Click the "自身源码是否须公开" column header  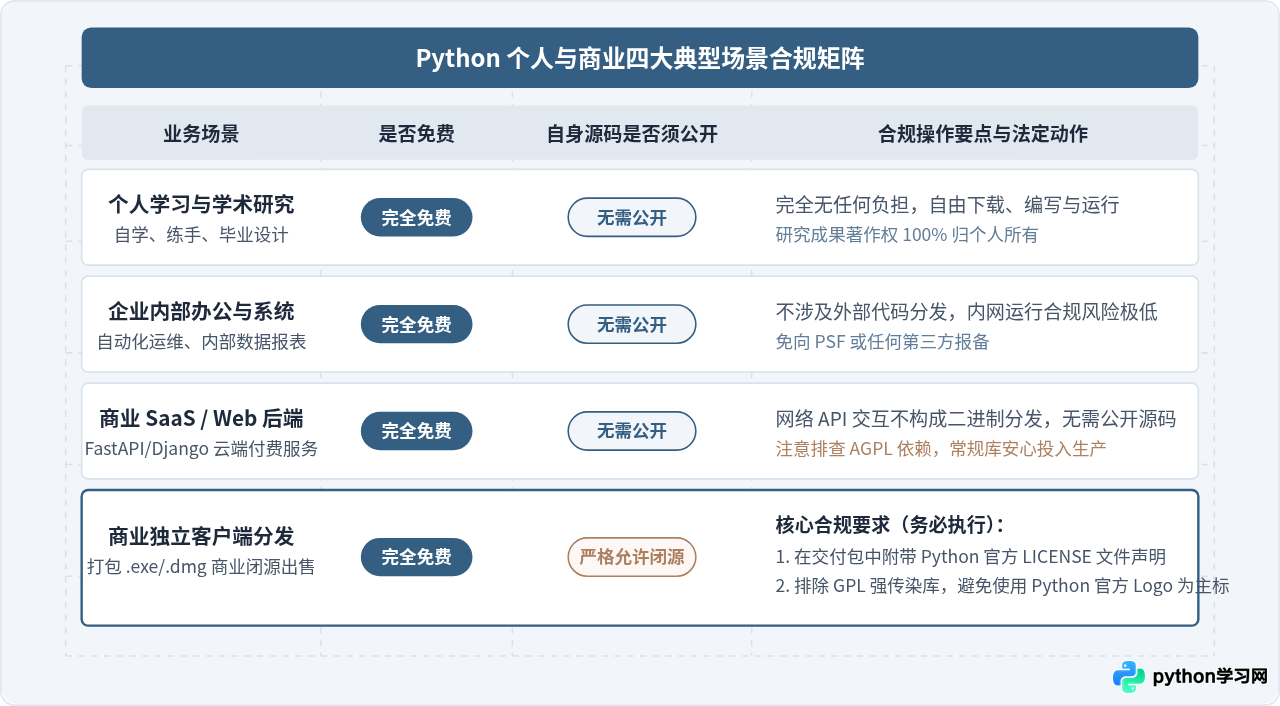[632, 133]
